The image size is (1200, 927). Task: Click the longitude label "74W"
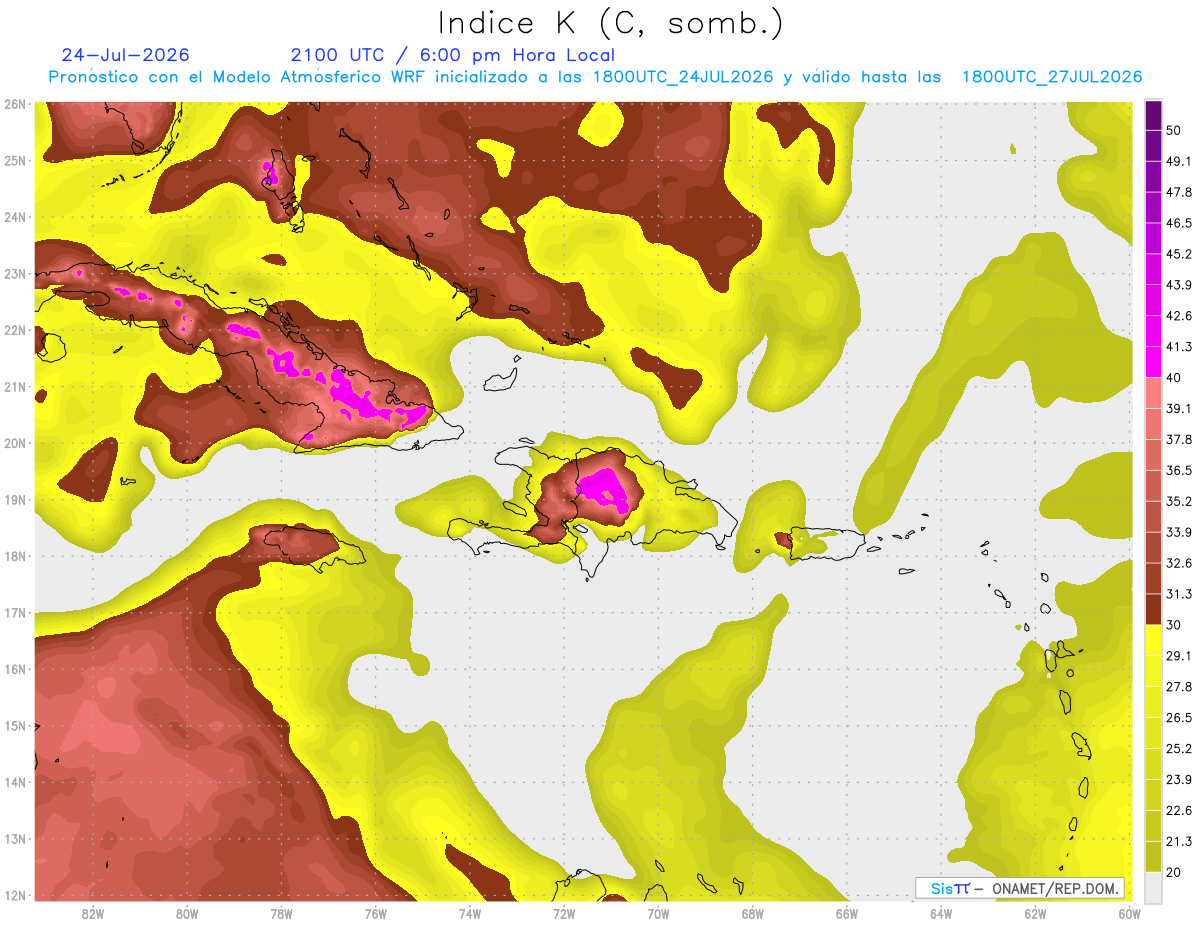point(469,913)
